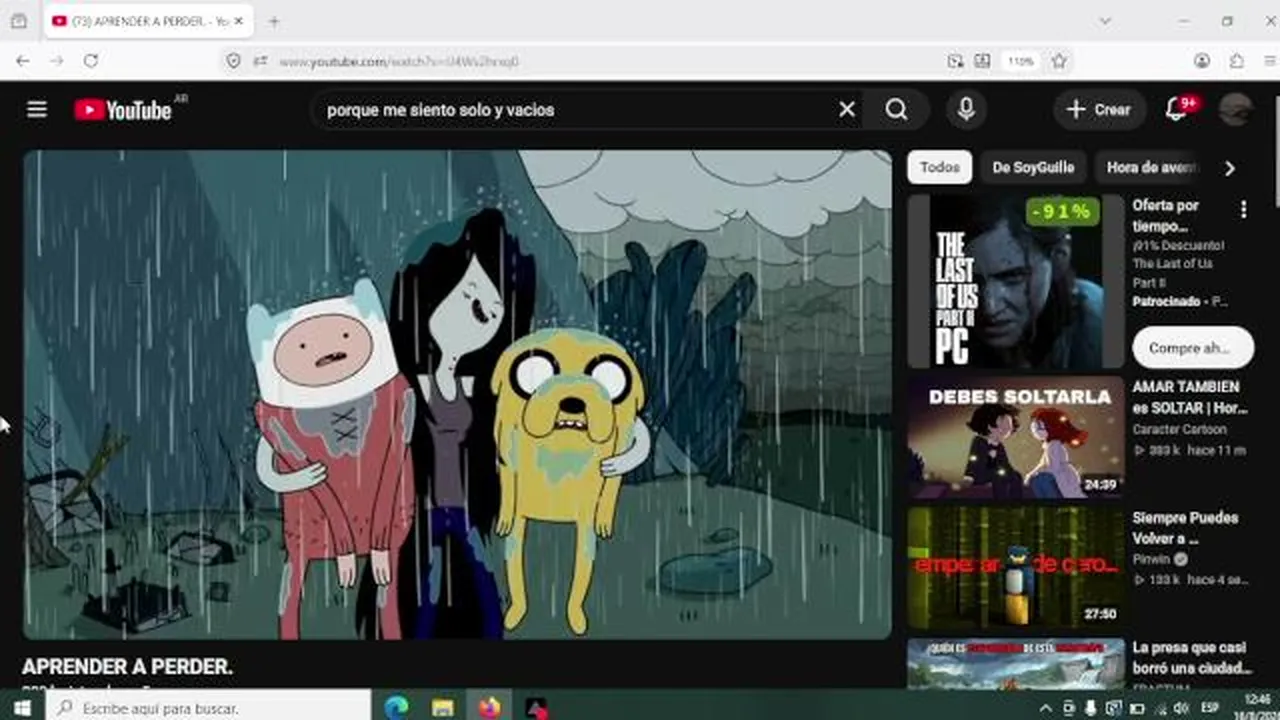Click APRENDER A PERDER video title
This screenshot has height=720, width=1280.
[127, 666]
